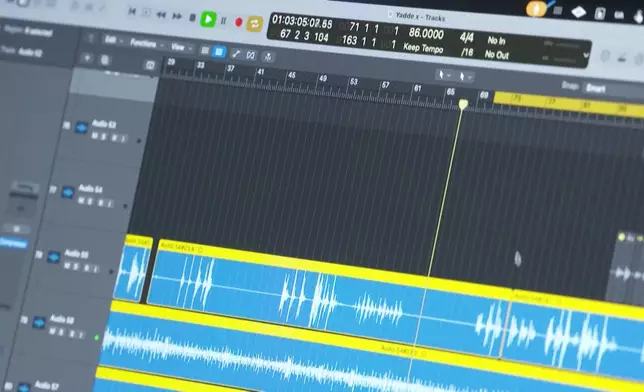Click the Forward transport button
The image size is (644, 392).
pos(177,16)
